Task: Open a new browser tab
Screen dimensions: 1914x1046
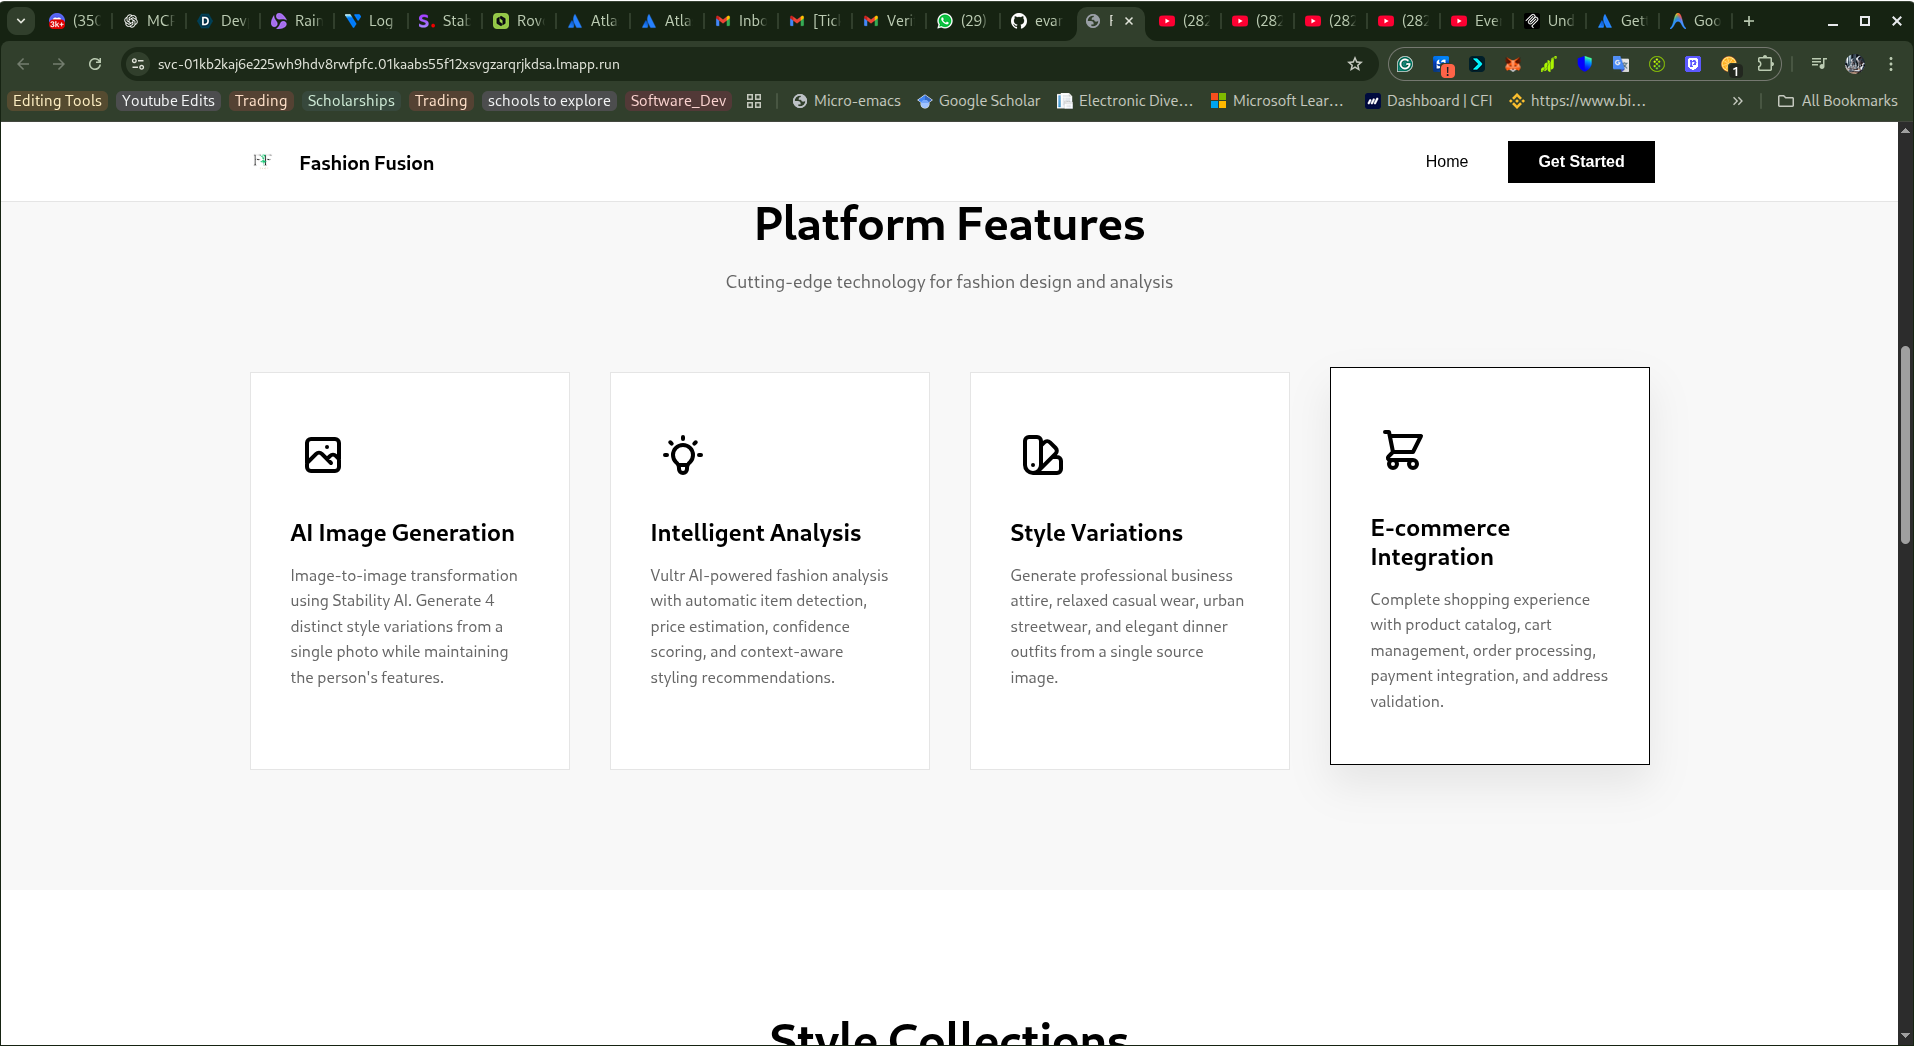Action: pos(1749,21)
